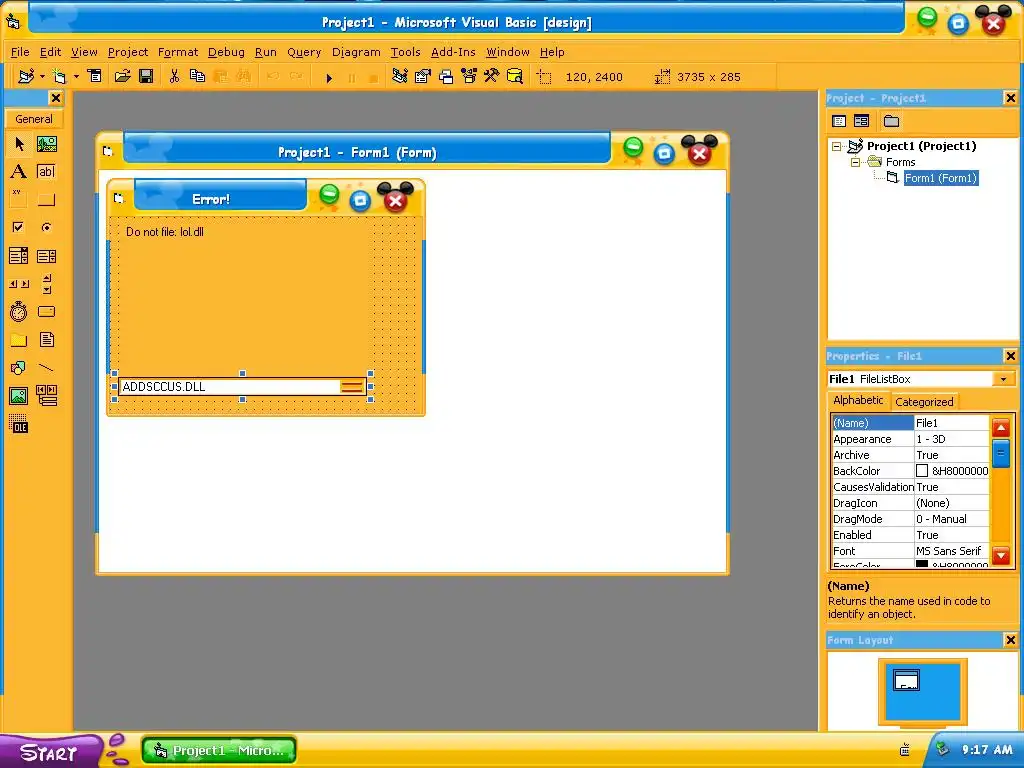The image size is (1024, 768).
Task: Select the Pointer tool in the toolbox
Action: (x=19, y=144)
